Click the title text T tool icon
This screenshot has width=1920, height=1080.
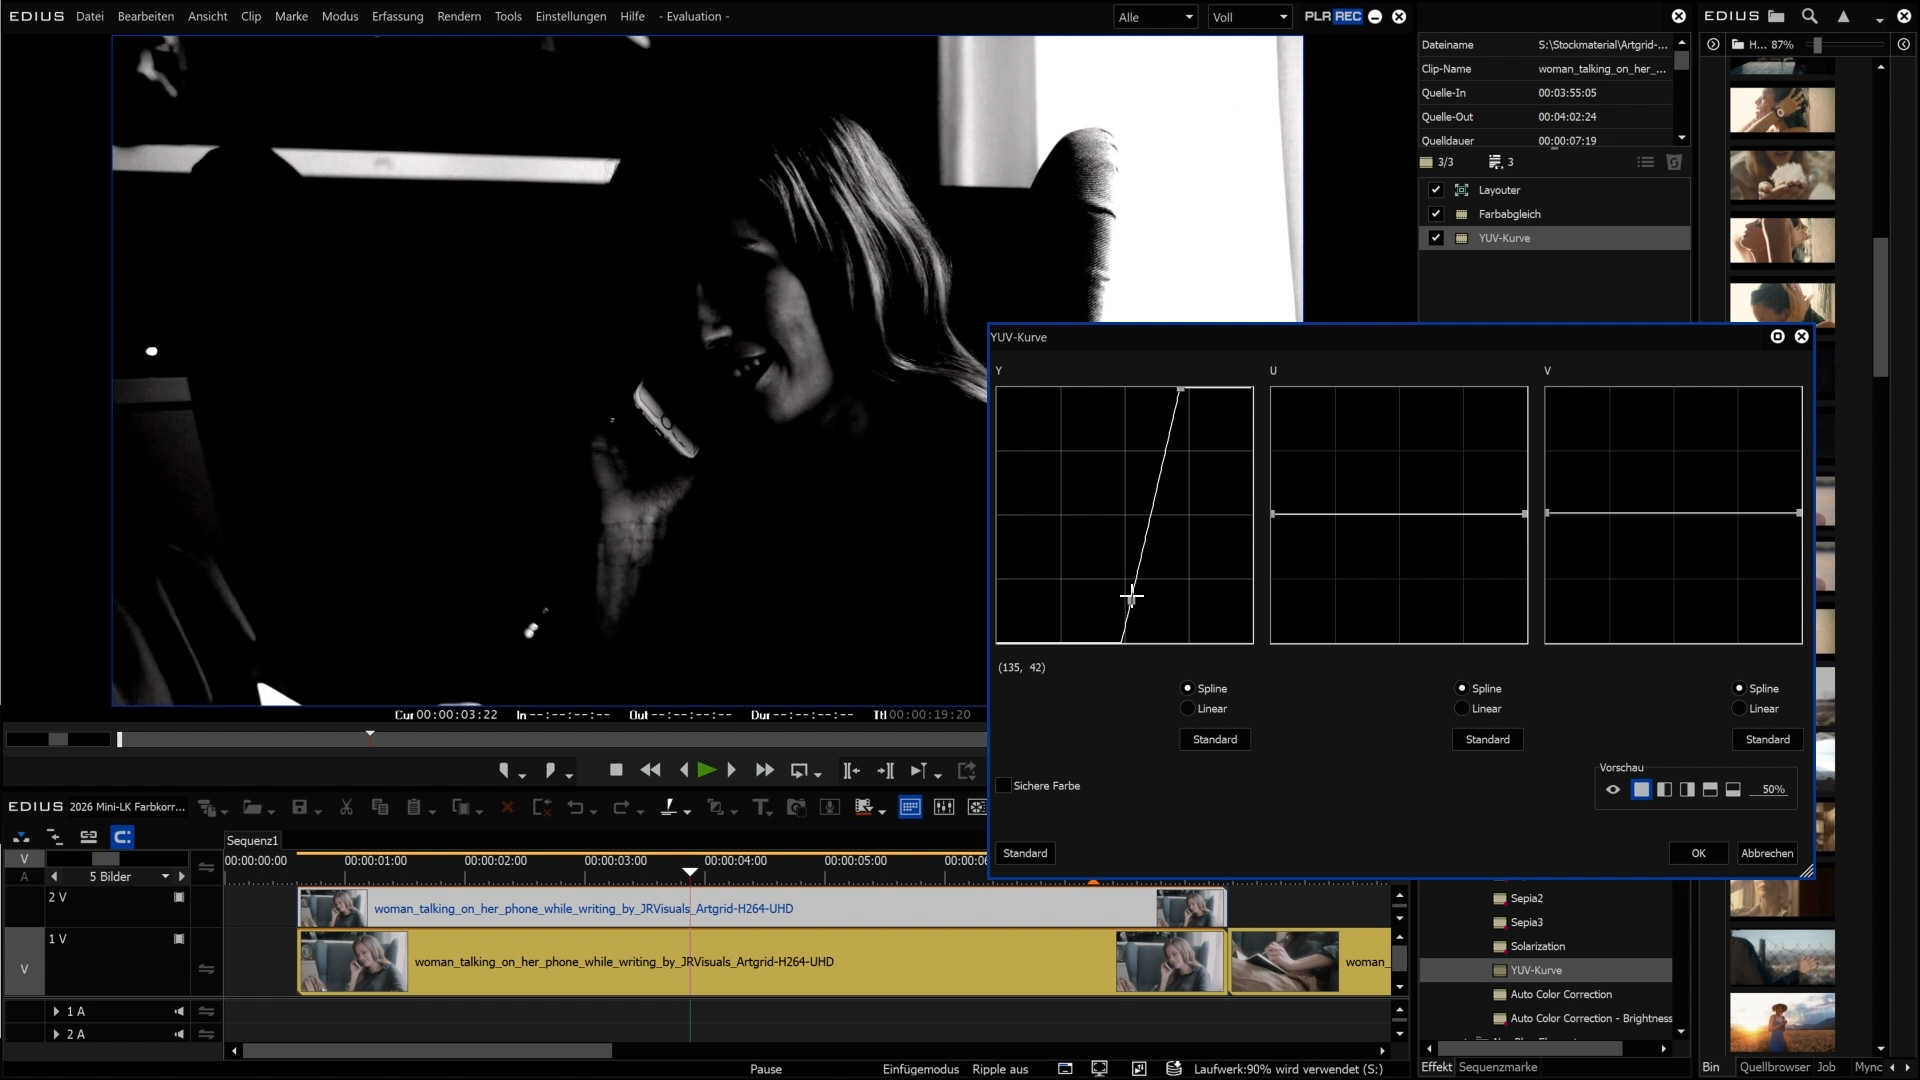click(x=760, y=807)
